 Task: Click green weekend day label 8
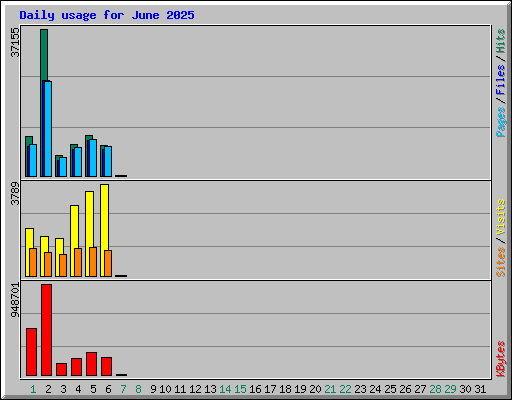(x=138, y=389)
